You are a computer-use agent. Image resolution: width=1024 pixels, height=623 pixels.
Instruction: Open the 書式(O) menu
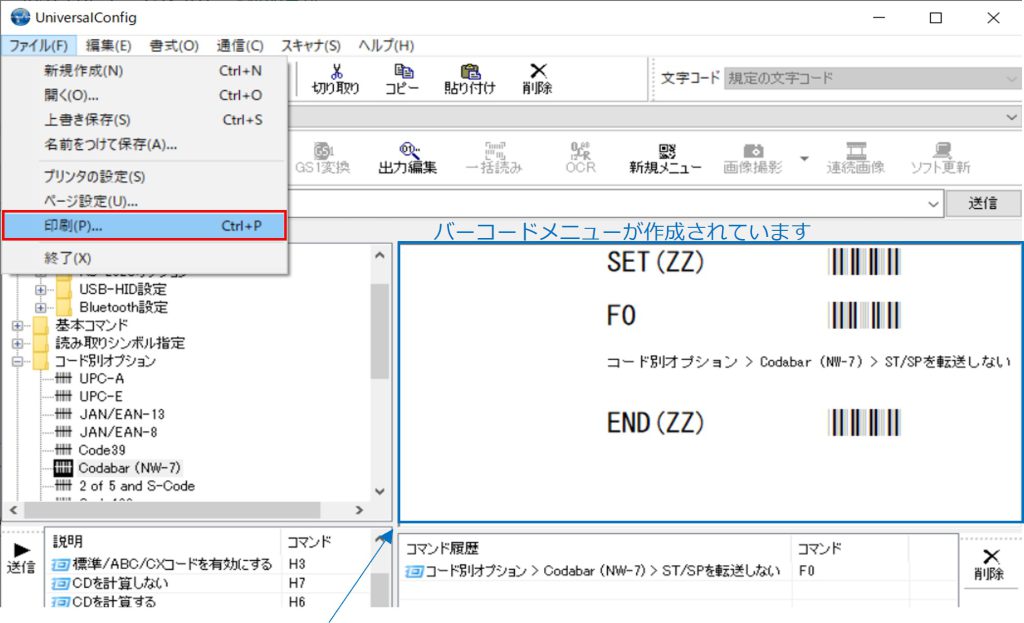coord(174,46)
